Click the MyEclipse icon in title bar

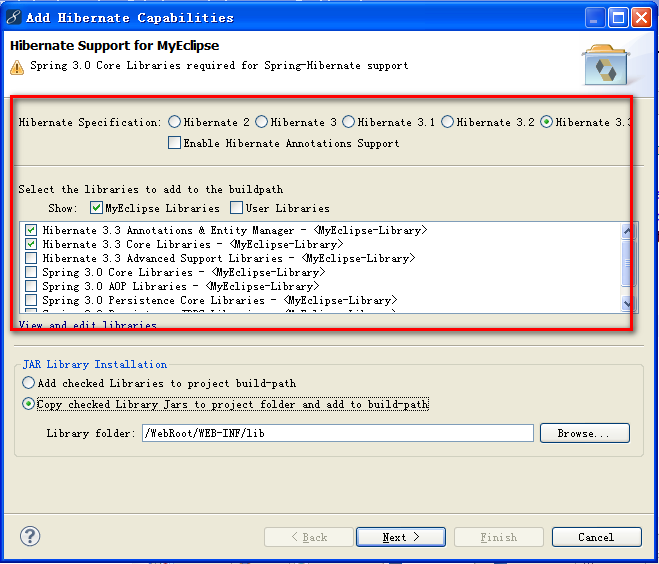tap(13, 18)
